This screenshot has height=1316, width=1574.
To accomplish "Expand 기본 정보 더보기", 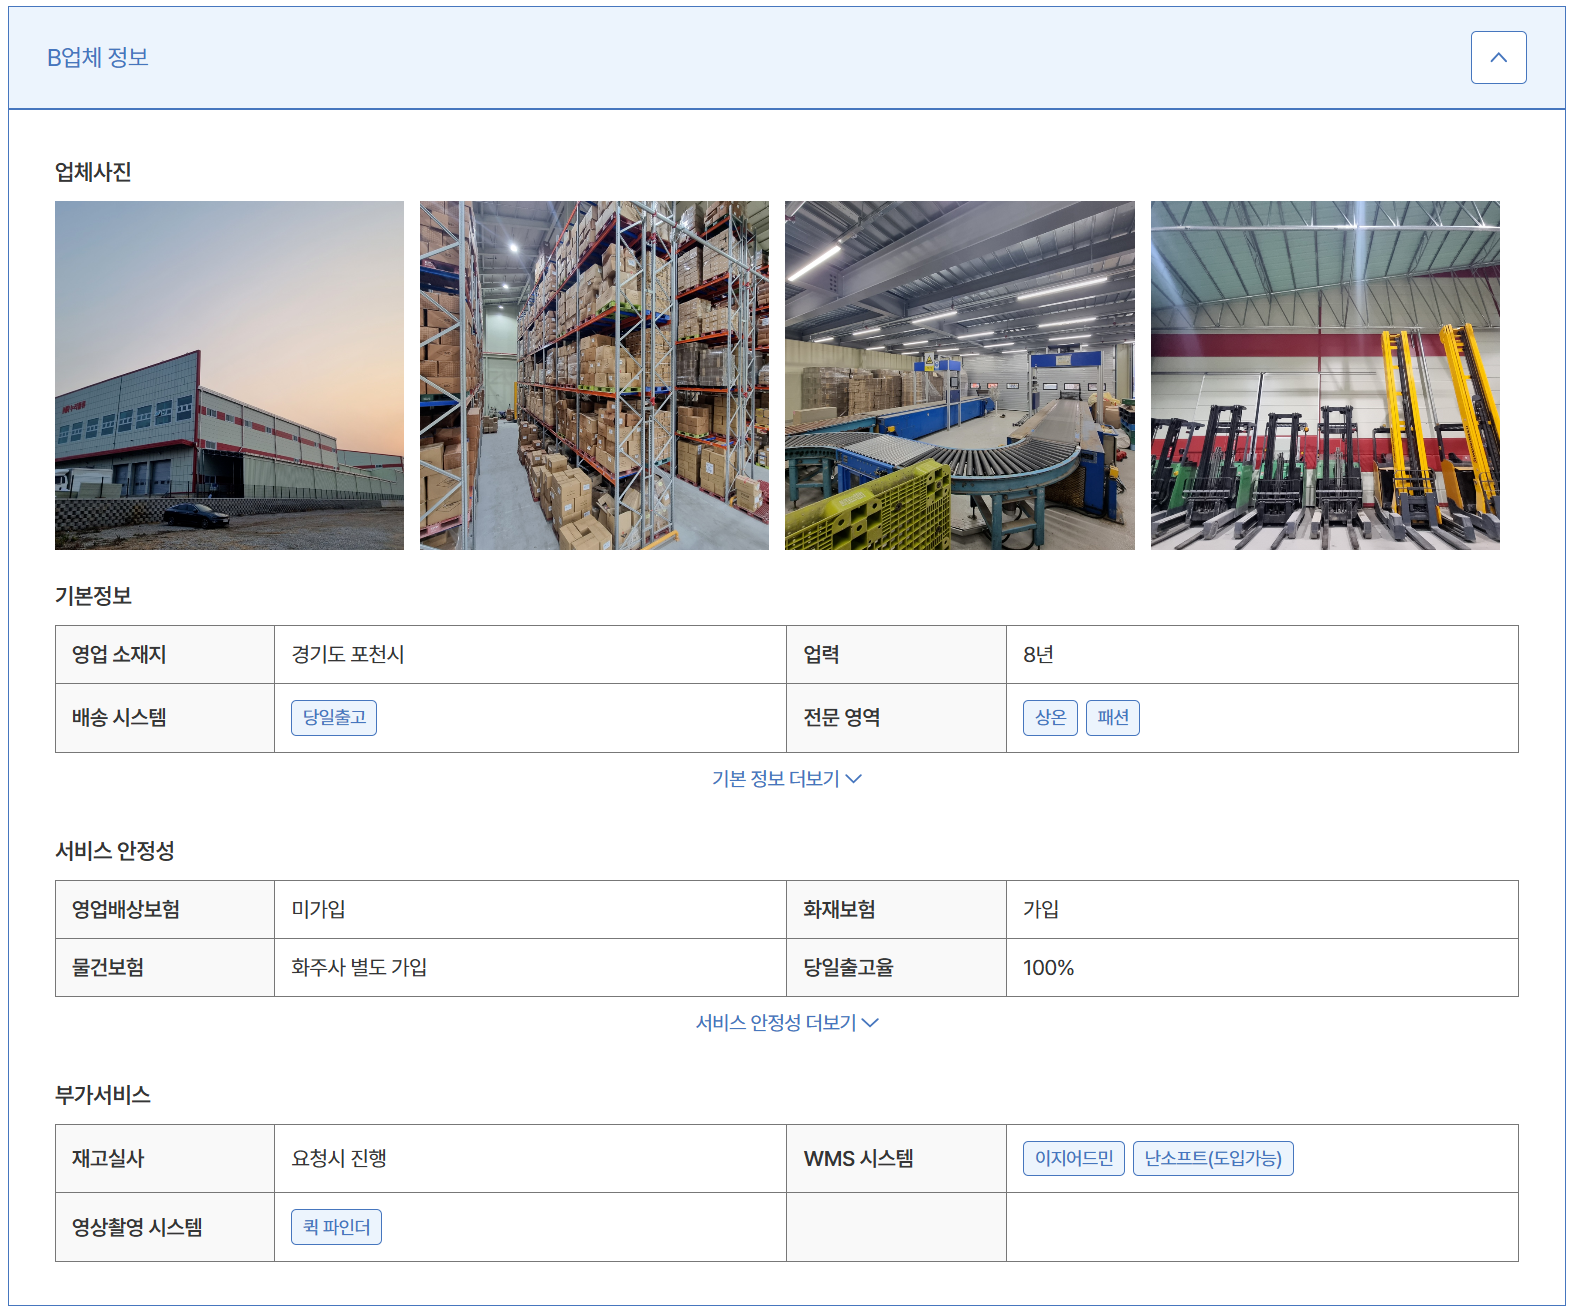I will click(787, 779).
